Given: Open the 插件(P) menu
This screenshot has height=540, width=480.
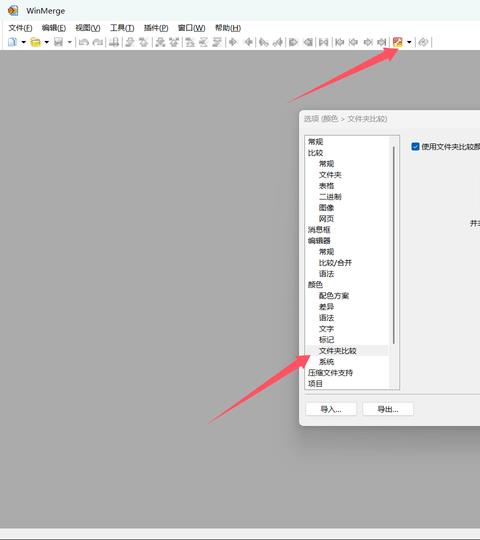Looking at the screenshot, I should tap(156, 28).
